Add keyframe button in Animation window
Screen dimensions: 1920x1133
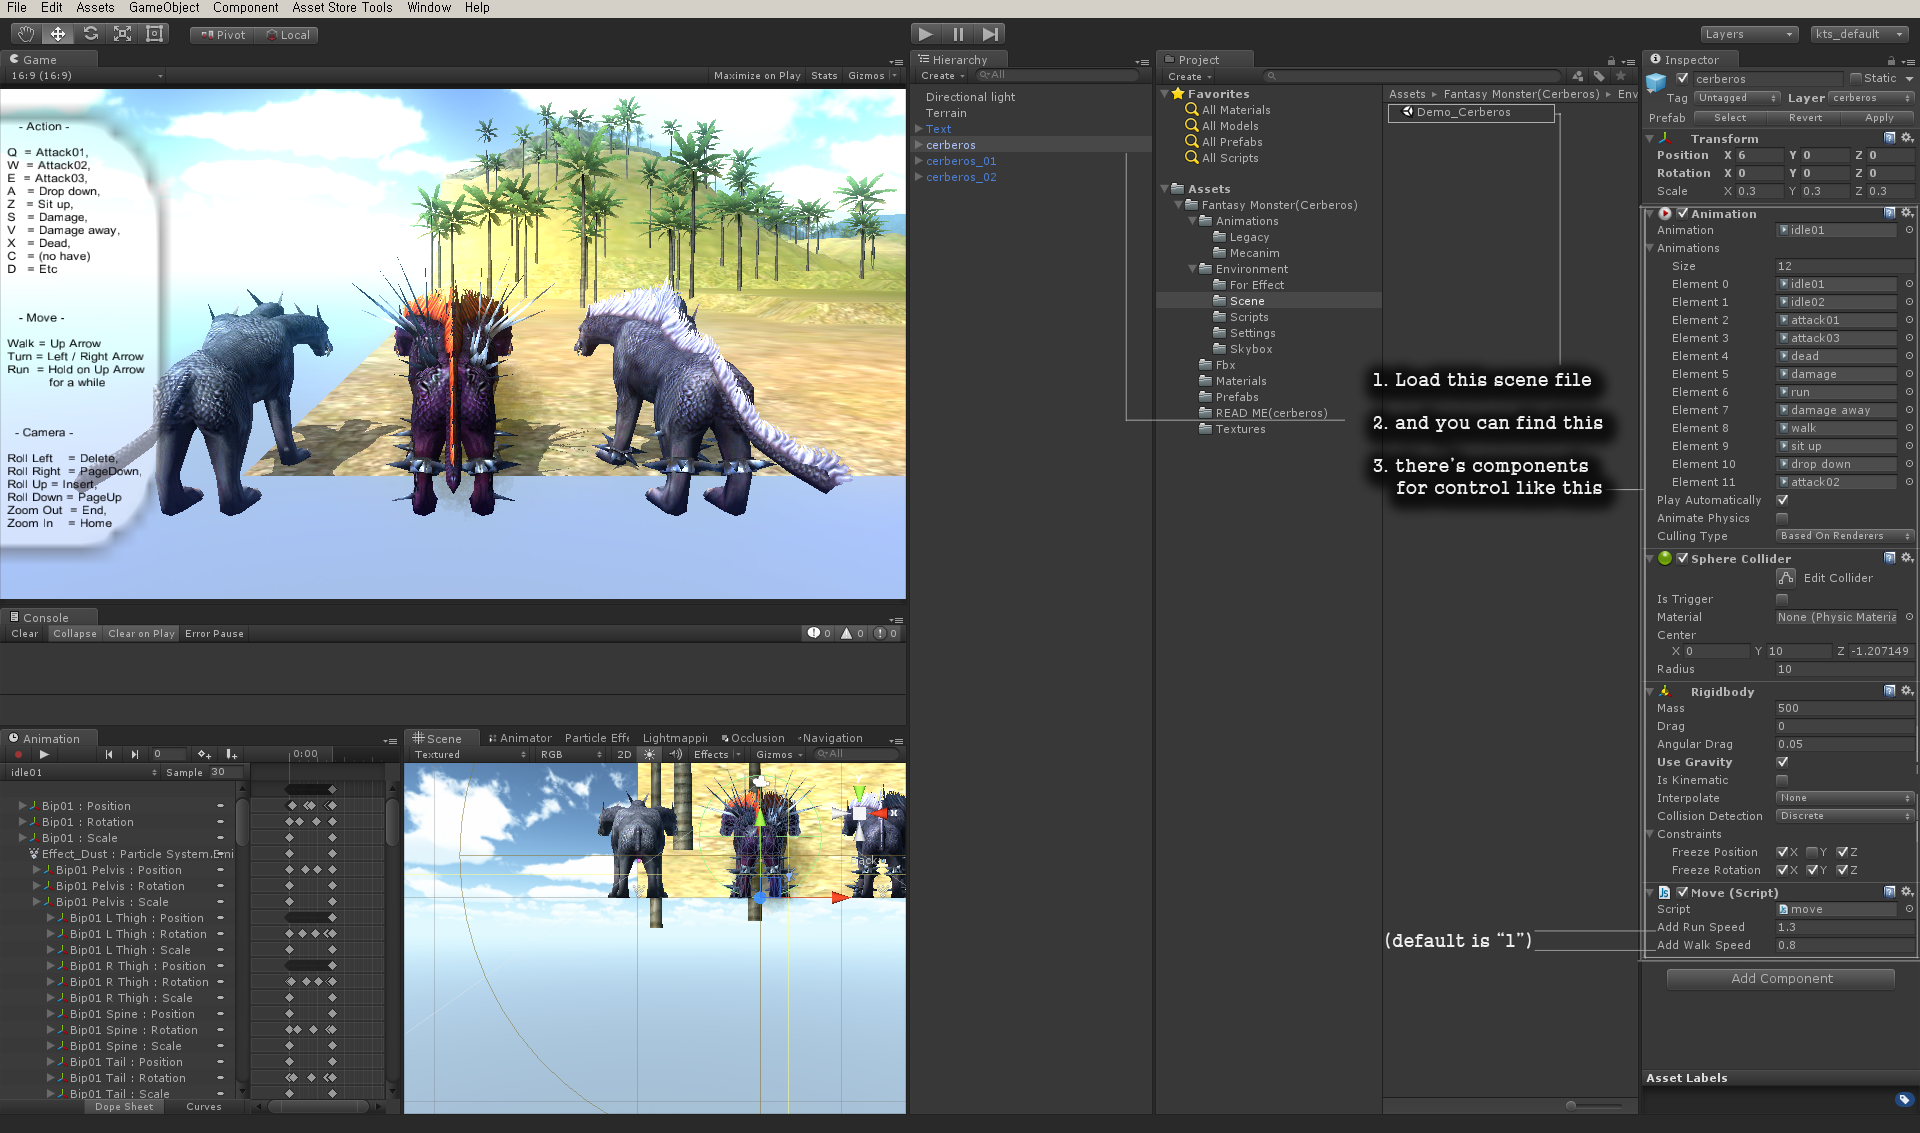204,754
